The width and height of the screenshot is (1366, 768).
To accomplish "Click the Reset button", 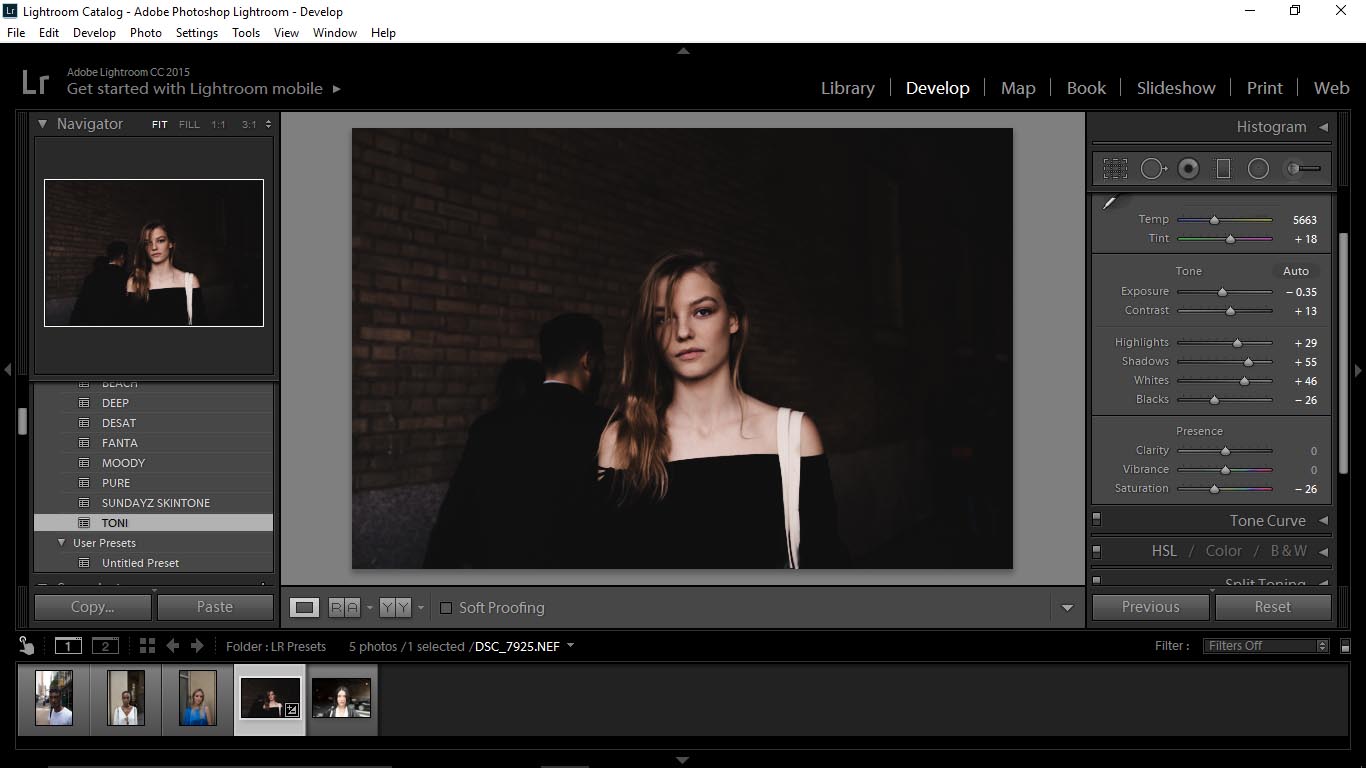I will click(x=1272, y=607).
